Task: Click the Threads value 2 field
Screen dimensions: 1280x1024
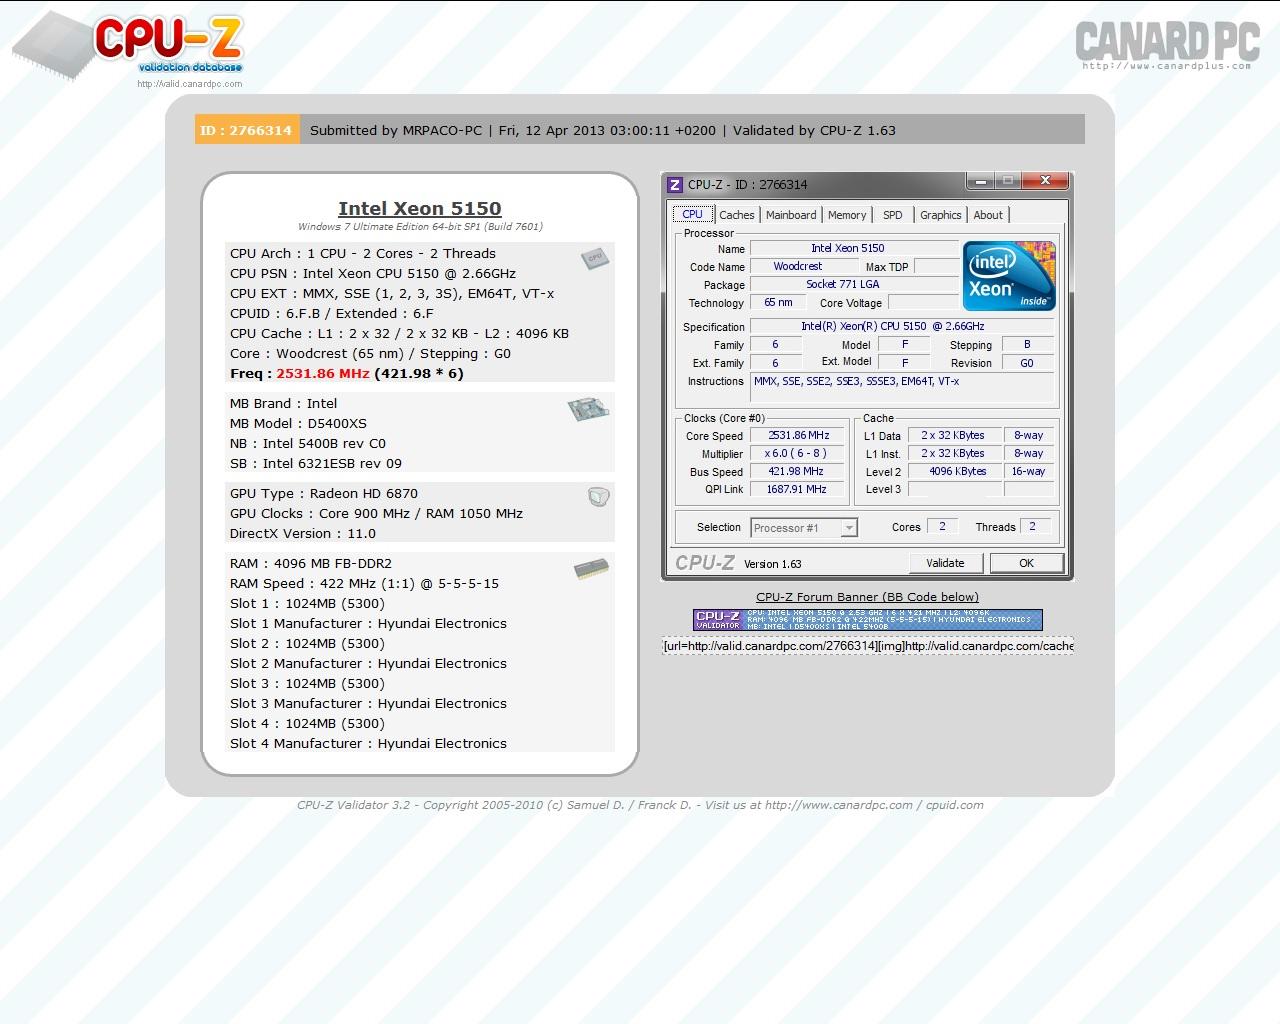Action: pyautogui.click(x=1033, y=527)
